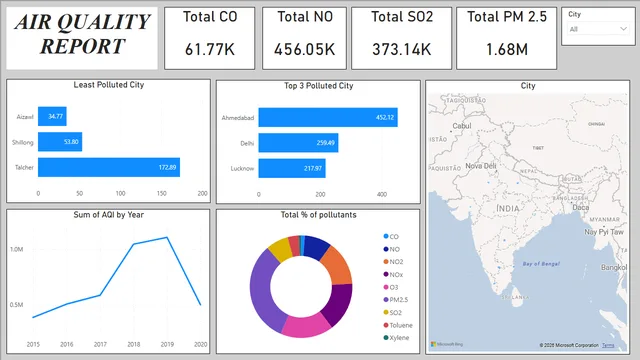640x360 pixels.
Task: Click the Terms link on the map
Action: 608,345
